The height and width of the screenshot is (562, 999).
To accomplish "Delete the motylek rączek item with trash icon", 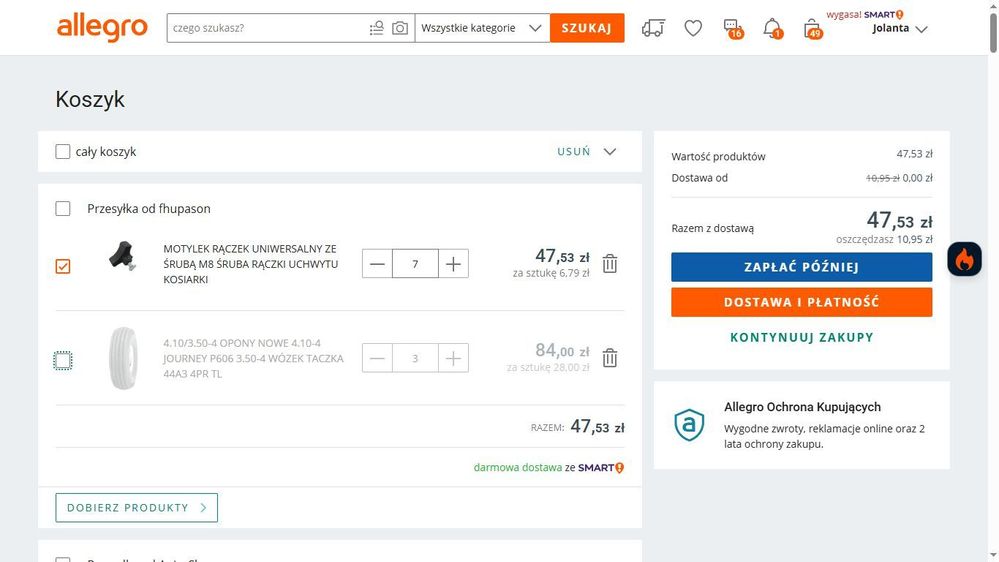I will point(610,264).
